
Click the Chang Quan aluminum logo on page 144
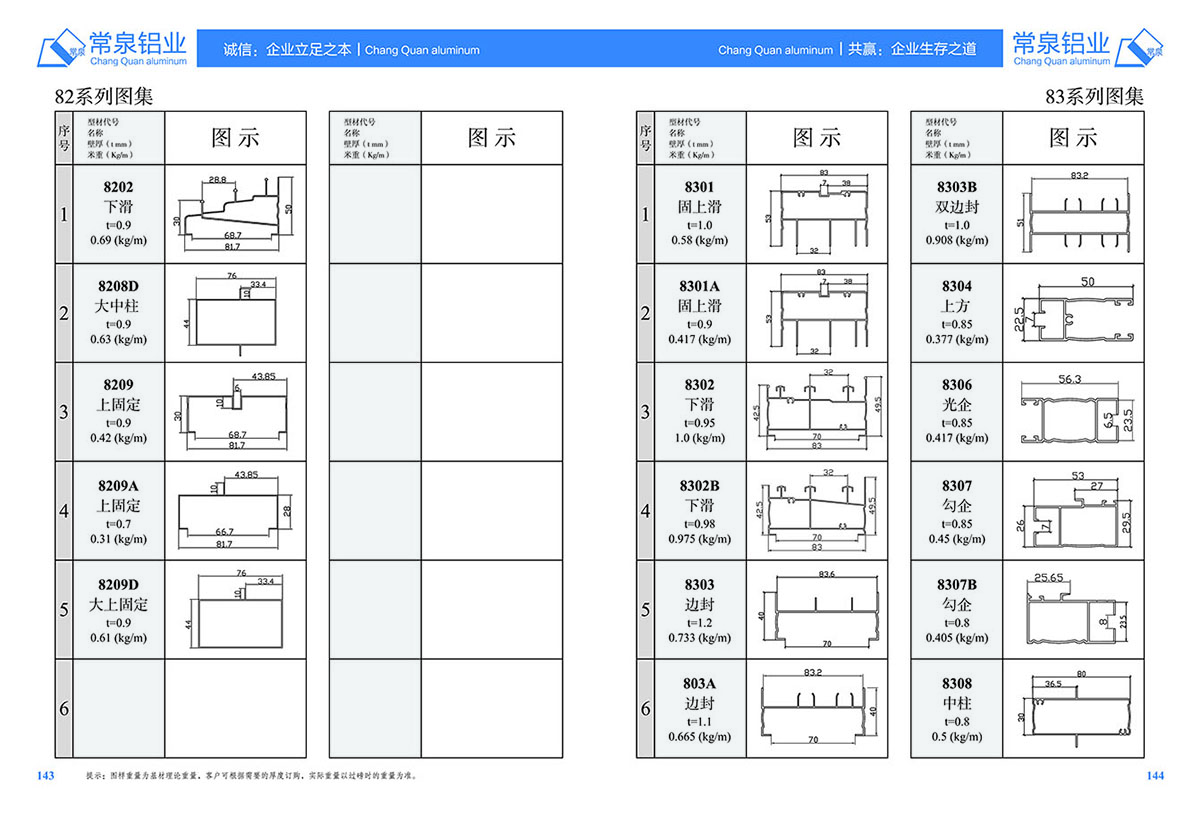tap(1089, 48)
